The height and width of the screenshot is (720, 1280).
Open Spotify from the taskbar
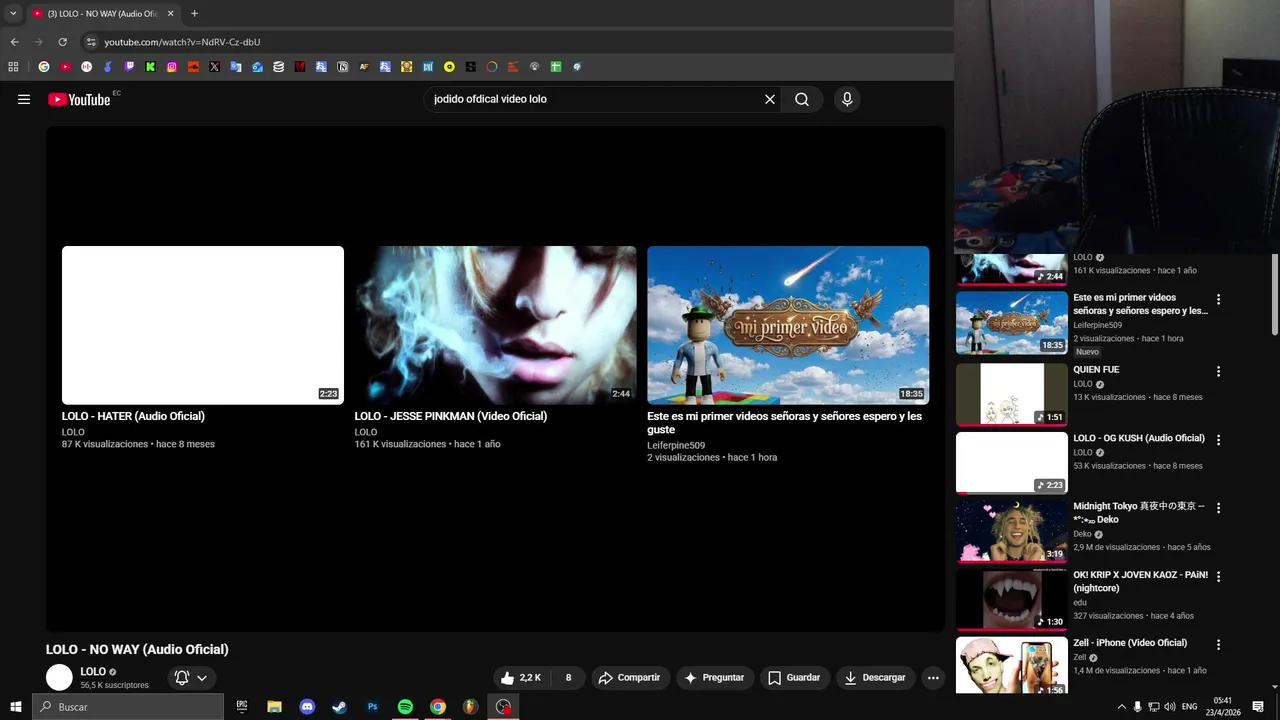click(405, 707)
